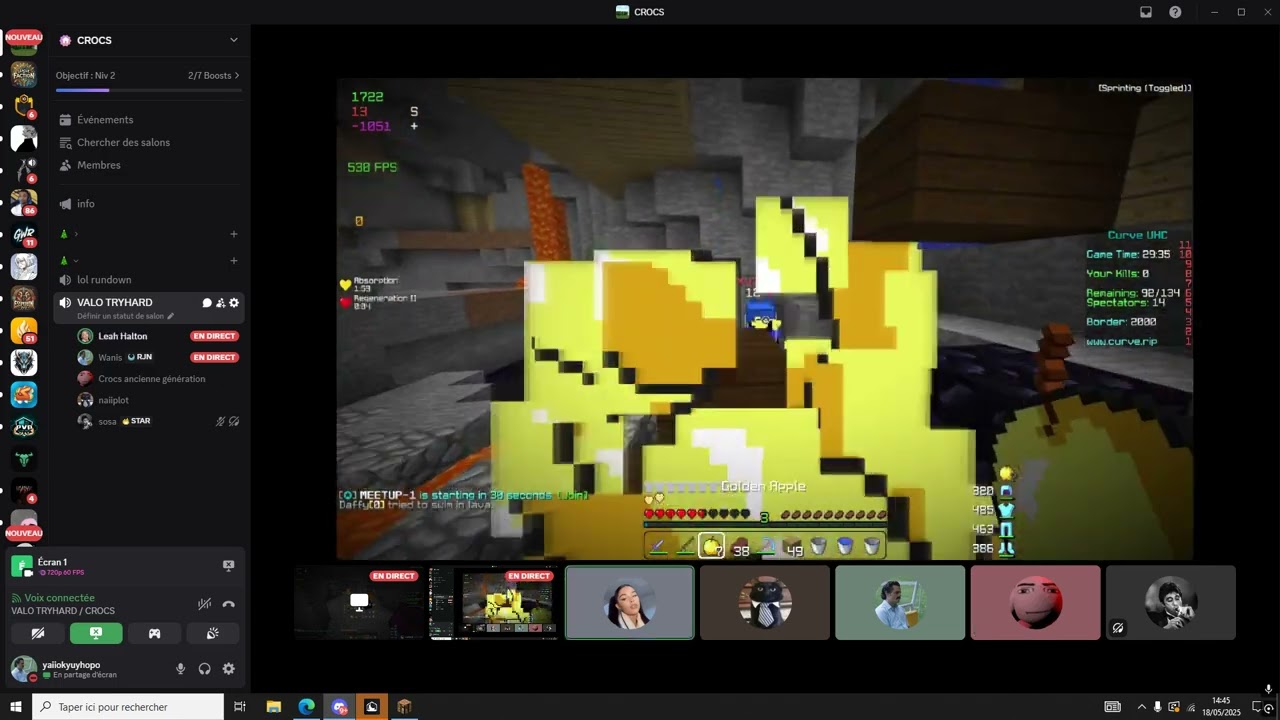This screenshot has height=720, width=1280.
Task: Start an activity with gamepad button
Action: [x=154, y=633]
